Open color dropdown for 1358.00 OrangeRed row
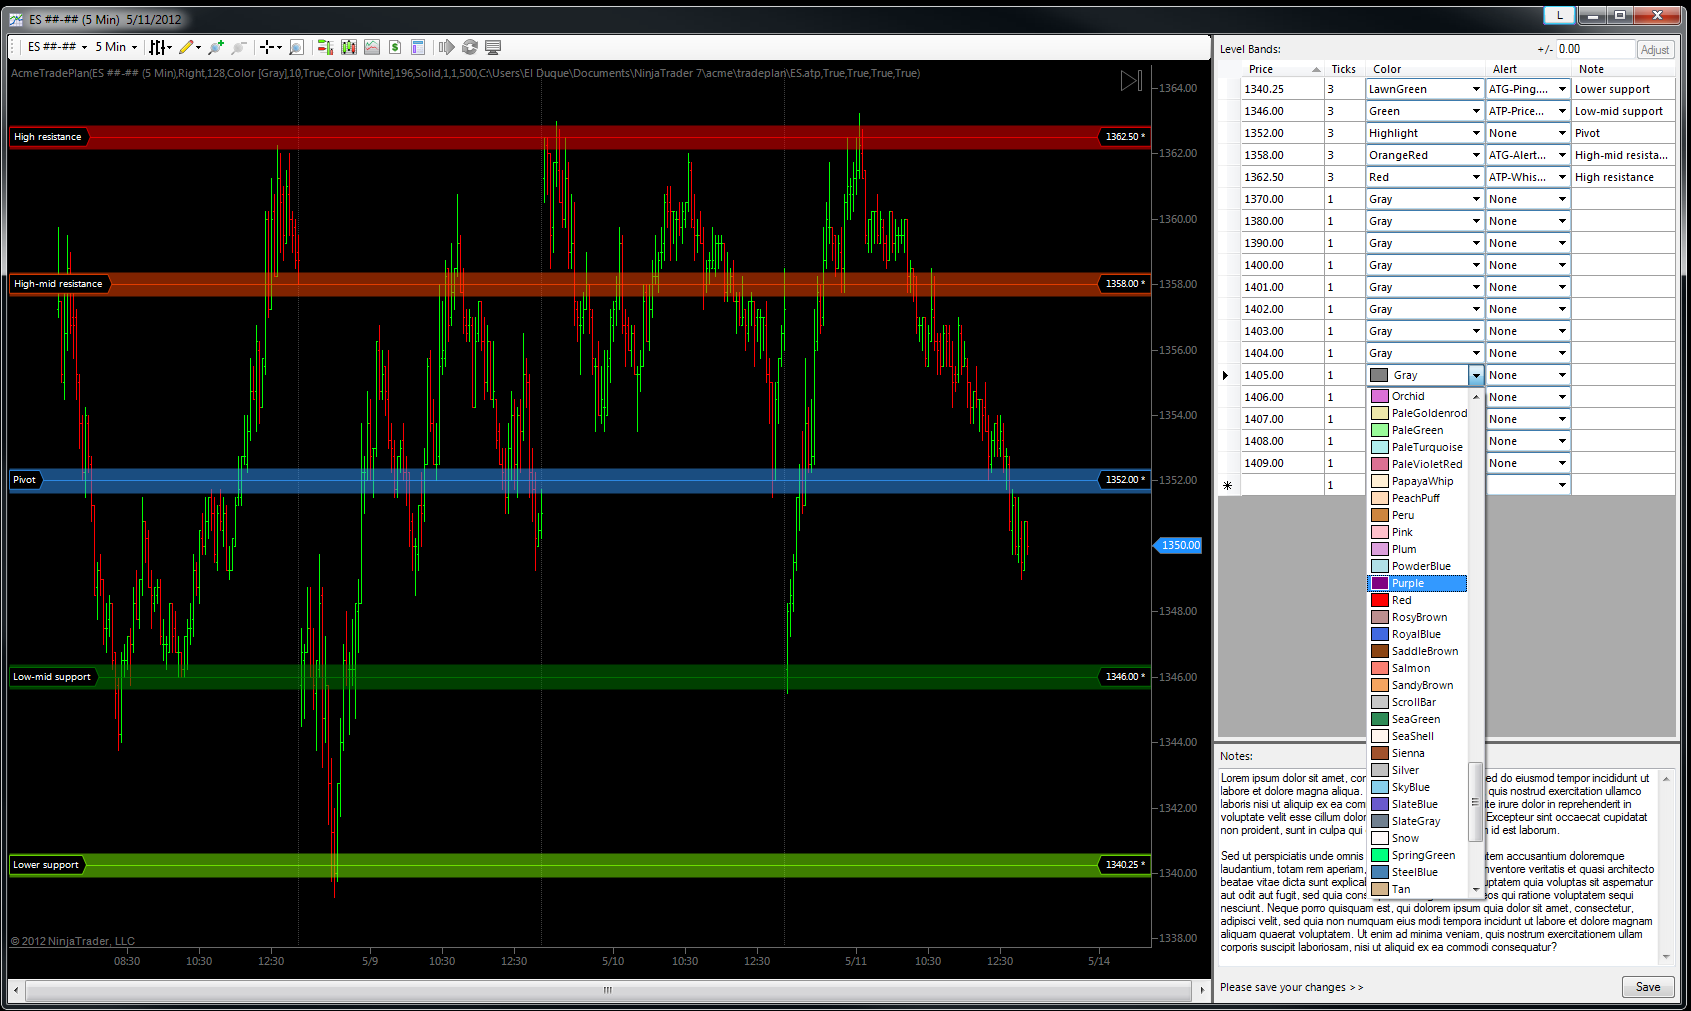The width and height of the screenshot is (1691, 1011). pos(1476,155)
